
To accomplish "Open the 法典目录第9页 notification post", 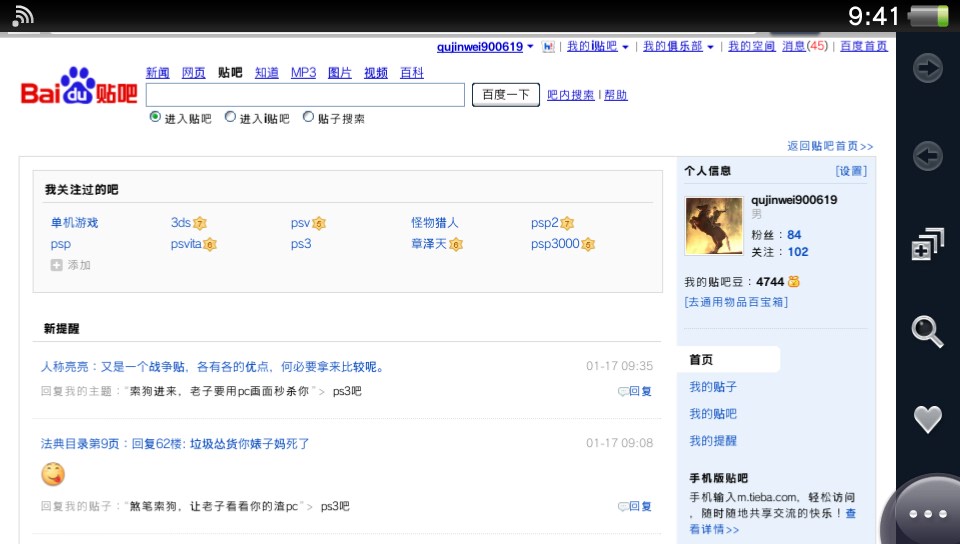I will 175,444.
